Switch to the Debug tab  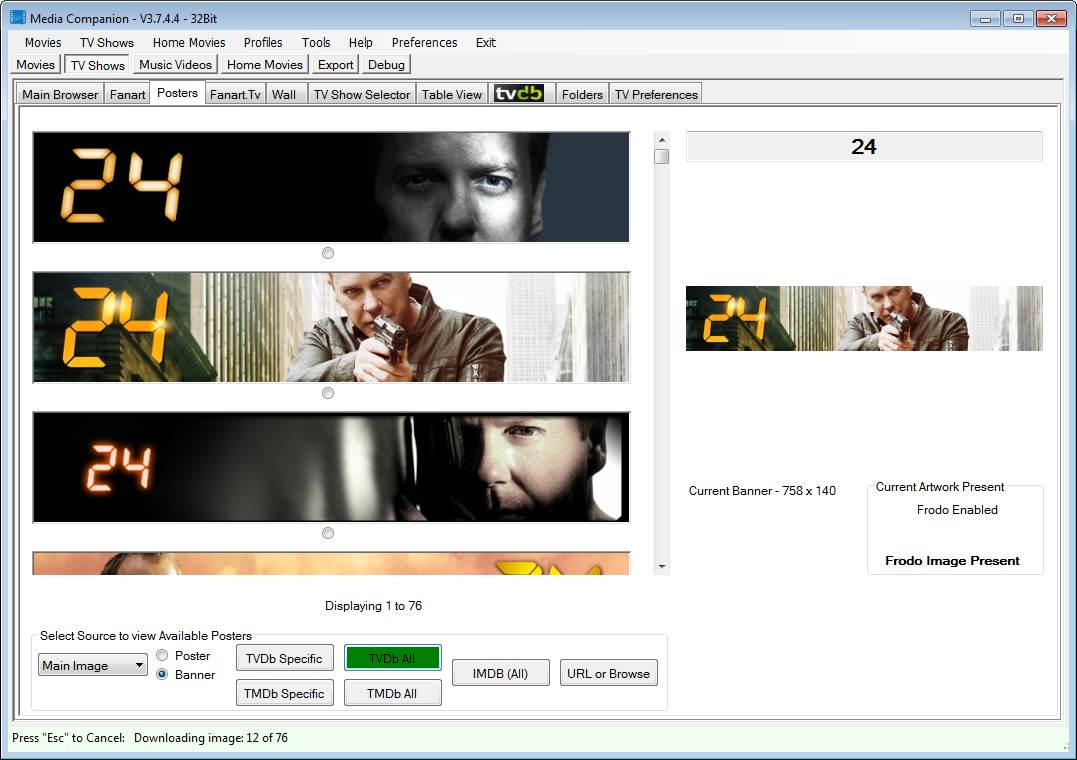pyautogui.click(x=386, y=65)
